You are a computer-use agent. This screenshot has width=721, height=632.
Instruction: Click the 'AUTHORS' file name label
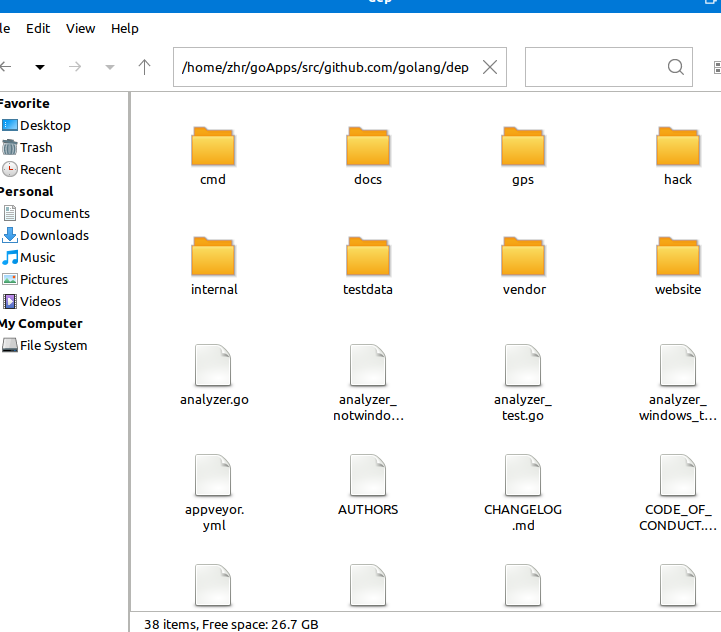tap(368, 510)
